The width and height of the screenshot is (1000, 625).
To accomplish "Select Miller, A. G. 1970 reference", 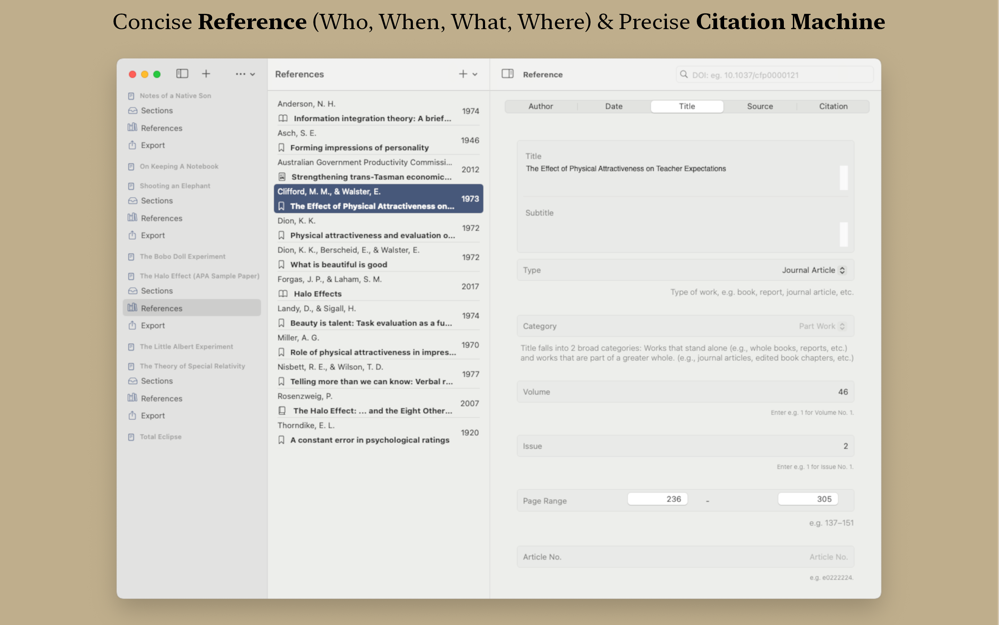I will click(378, 345).
